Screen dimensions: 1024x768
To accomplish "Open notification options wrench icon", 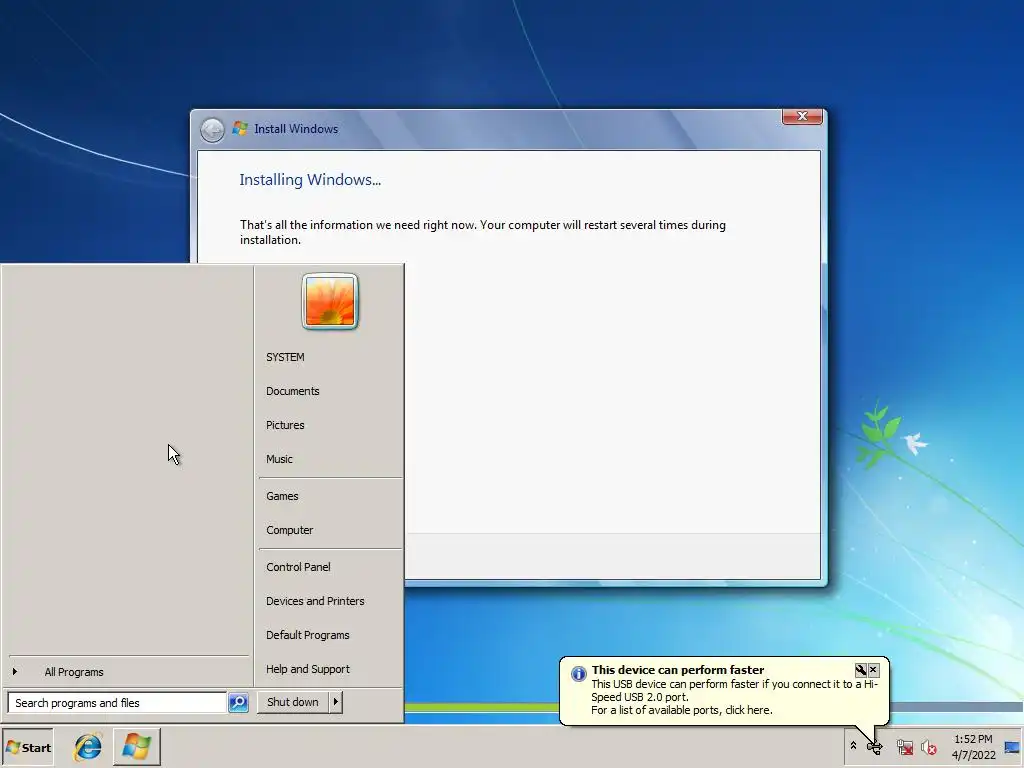I will point(861,669).
